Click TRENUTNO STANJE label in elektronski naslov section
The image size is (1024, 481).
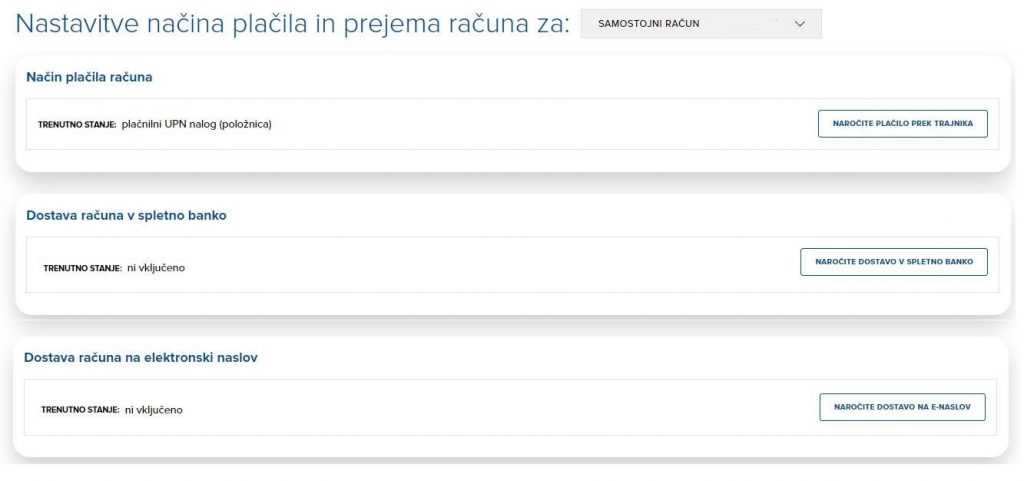80,410
